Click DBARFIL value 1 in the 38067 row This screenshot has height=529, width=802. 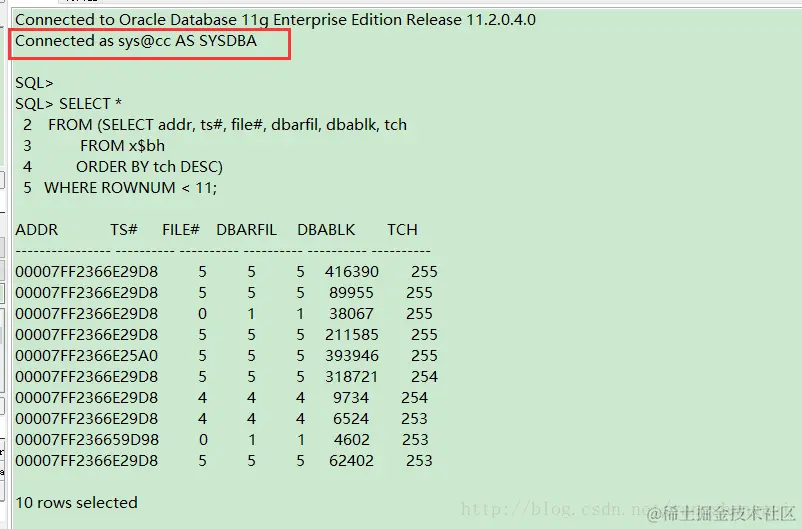(300, 314)
